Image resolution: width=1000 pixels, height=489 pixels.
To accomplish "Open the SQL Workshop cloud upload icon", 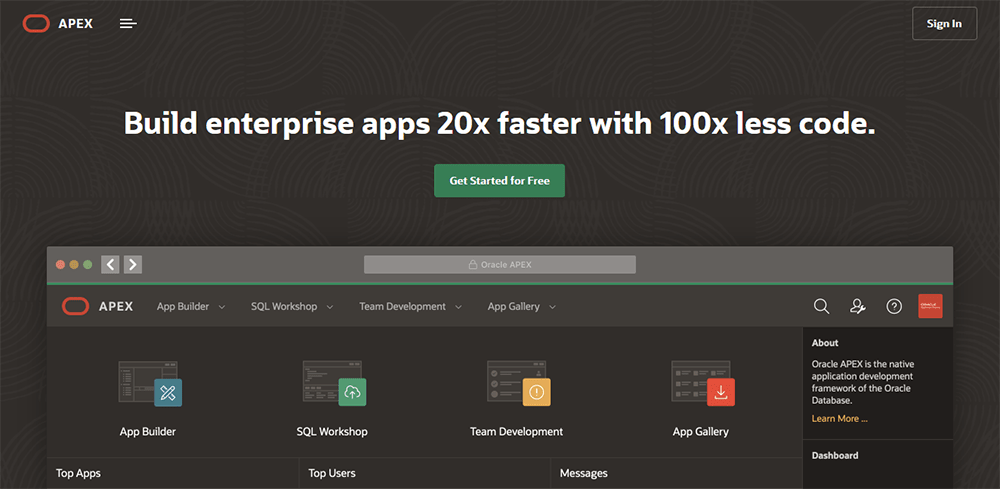I will pyautogui.click(x=352, y=392).
